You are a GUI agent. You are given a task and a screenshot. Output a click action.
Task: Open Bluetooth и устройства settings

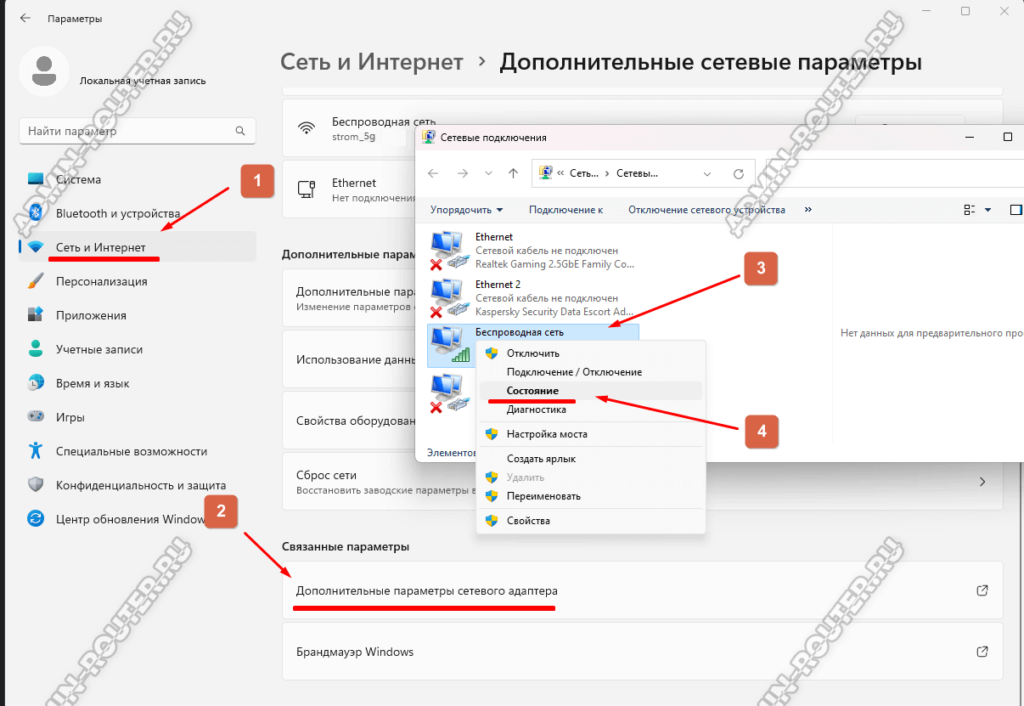pyautogui.click(x=117, y=213)
